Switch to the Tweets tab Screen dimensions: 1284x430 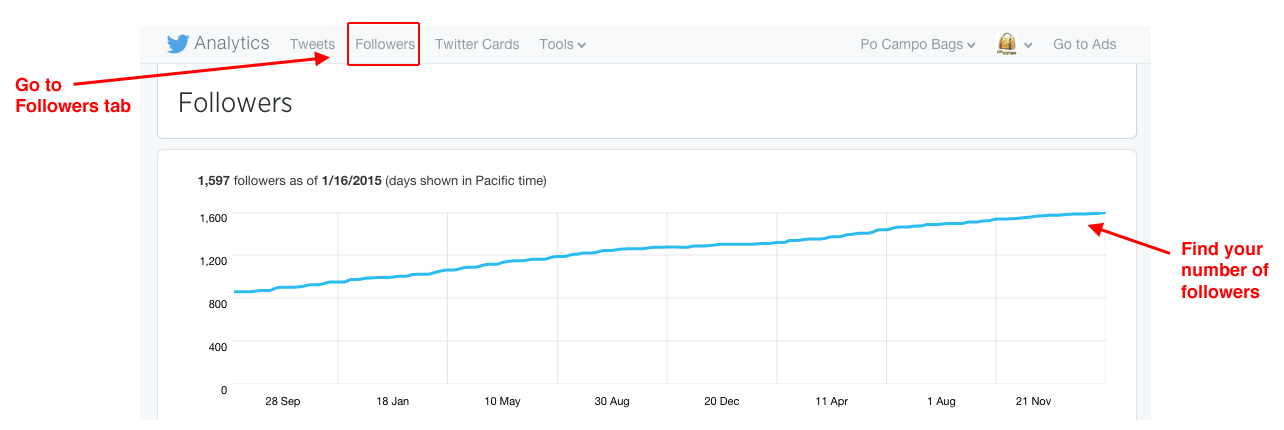pyautogui.click(x=312, y=44)
